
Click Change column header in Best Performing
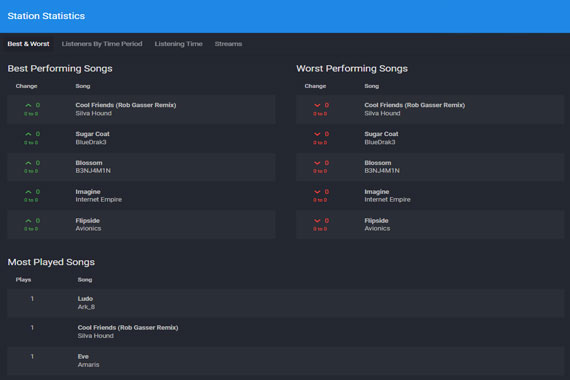[x=26, y=86]
